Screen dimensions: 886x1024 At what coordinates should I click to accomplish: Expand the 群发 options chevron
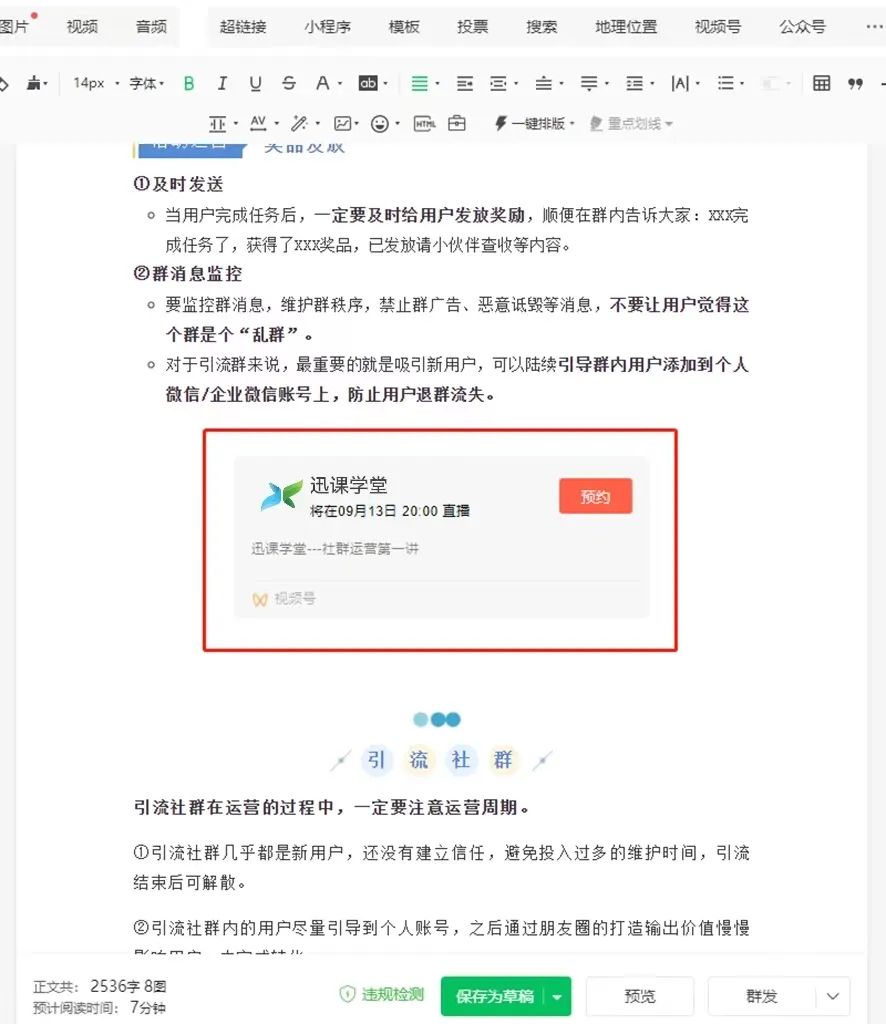833,996
